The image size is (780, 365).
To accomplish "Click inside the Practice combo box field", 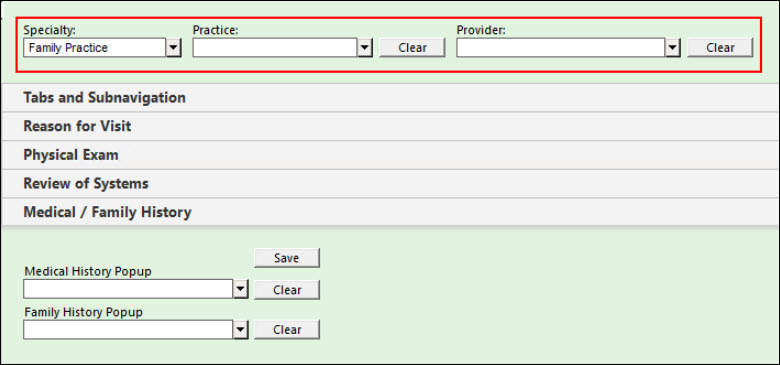I will [x=275, y=48].
